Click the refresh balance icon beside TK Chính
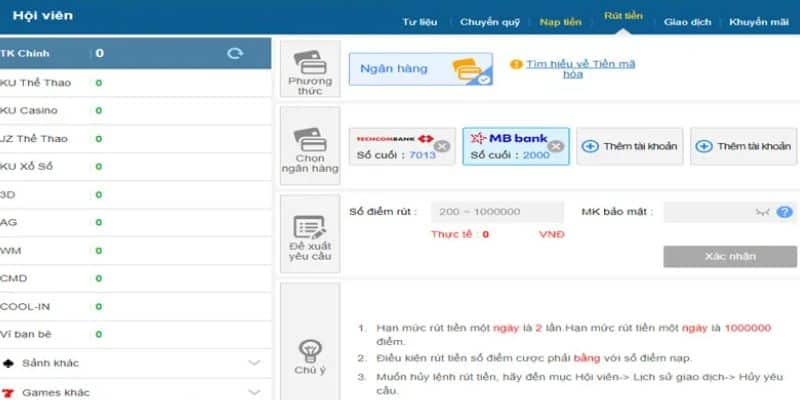 235,53
